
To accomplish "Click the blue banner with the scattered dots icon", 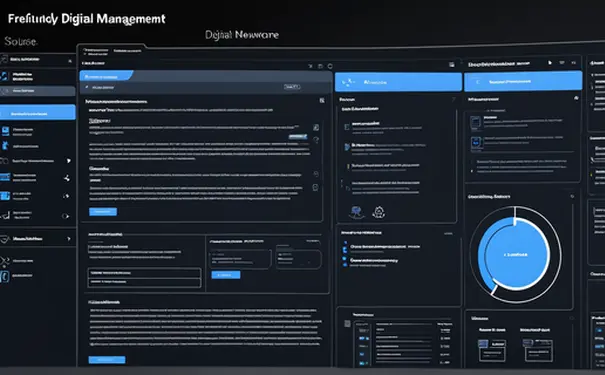I will 398,82.
